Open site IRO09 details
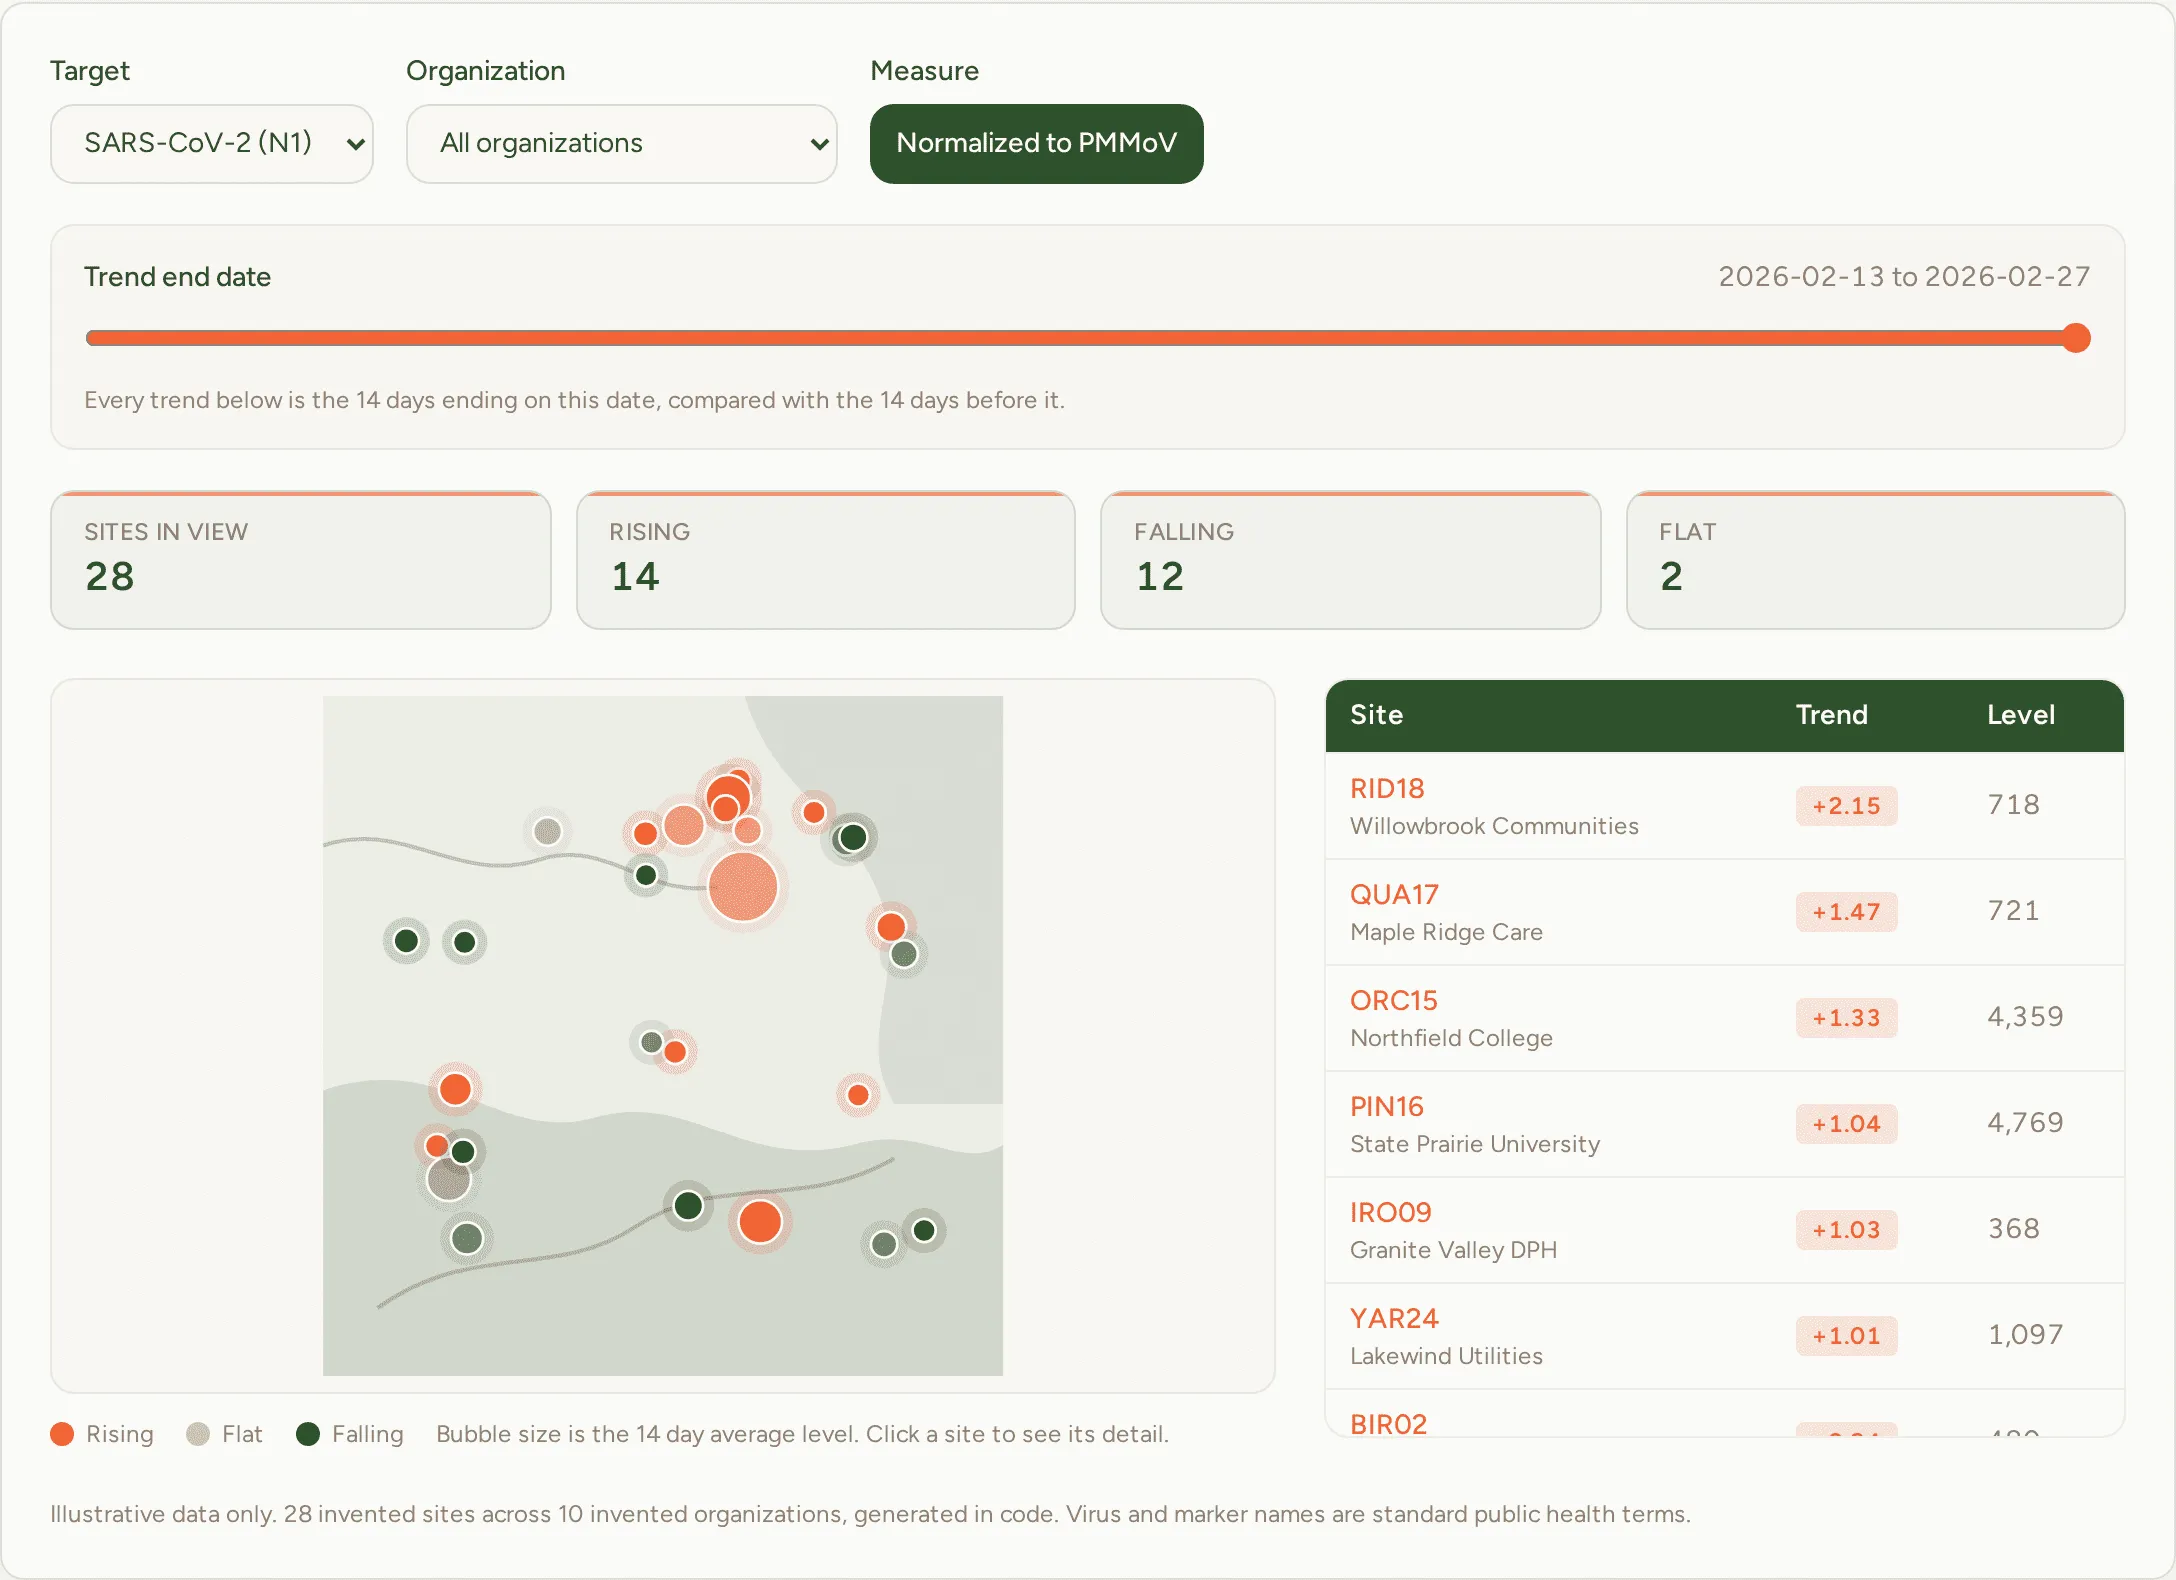2176x1580 pixels. (x=1390, y=1212)
